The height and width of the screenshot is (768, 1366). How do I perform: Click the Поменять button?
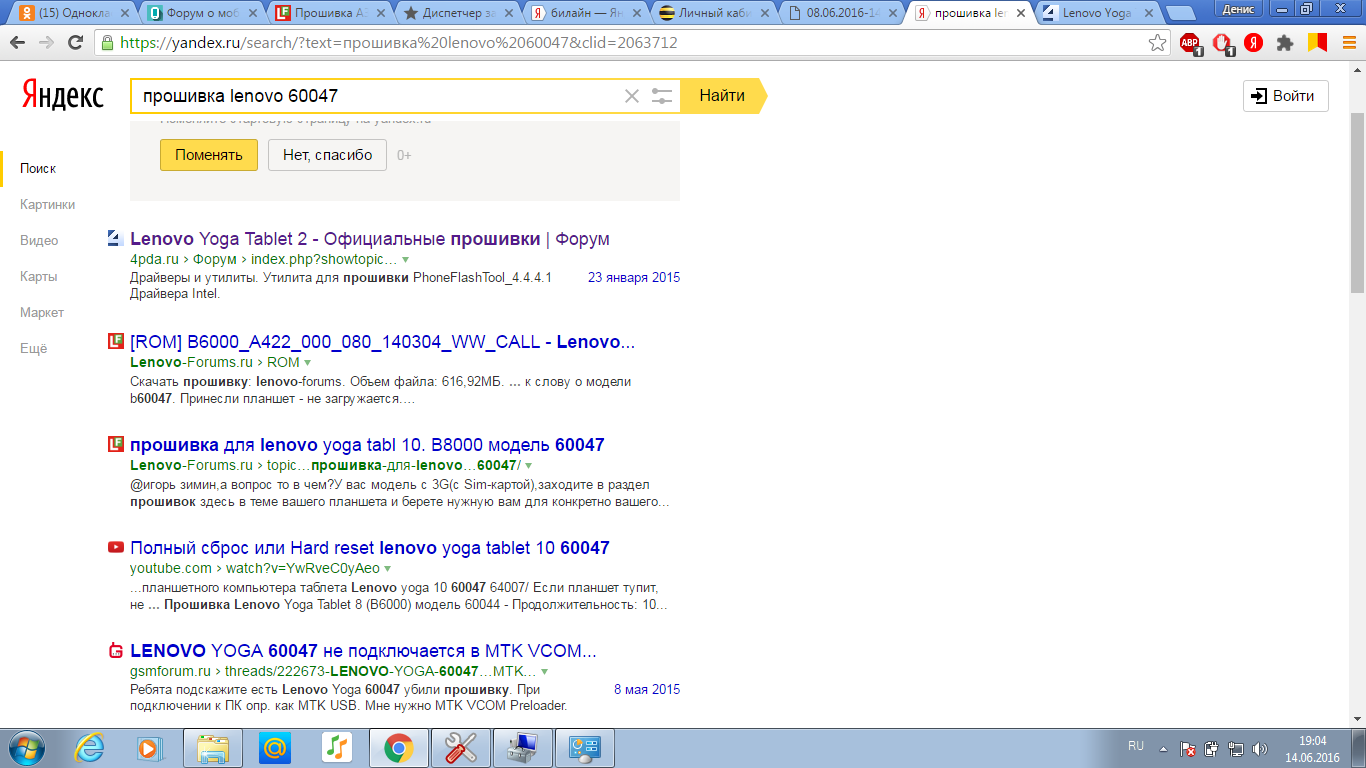(x=208, y=155)
